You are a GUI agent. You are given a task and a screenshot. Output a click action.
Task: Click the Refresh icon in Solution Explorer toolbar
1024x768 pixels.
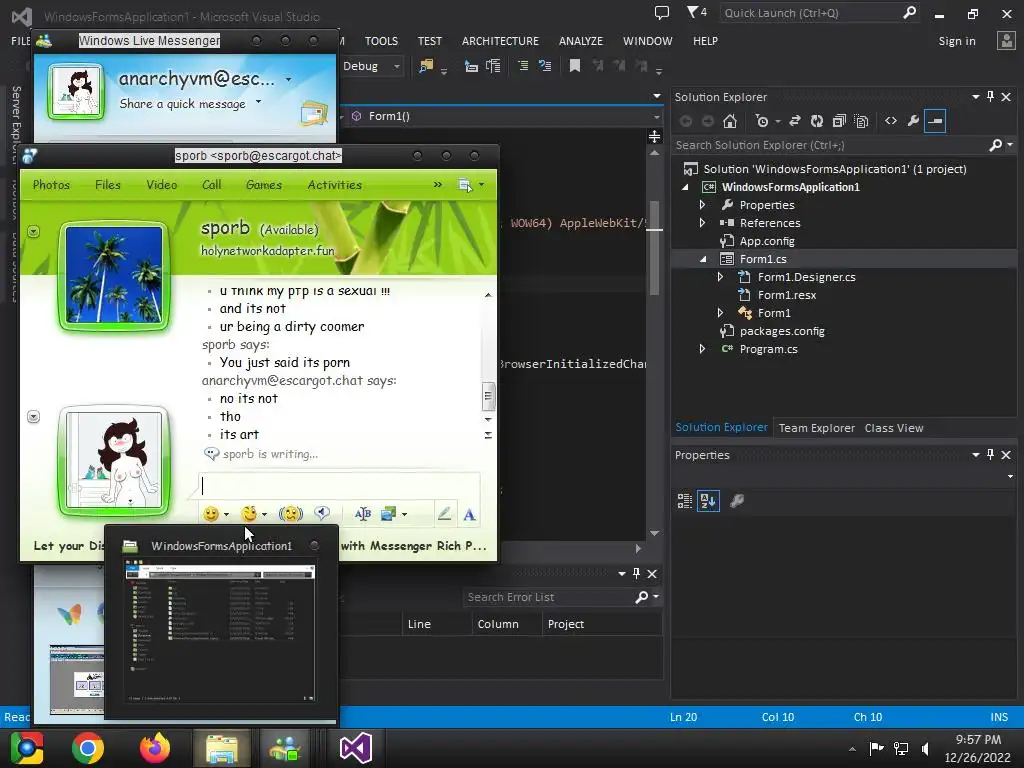(816, 121)
